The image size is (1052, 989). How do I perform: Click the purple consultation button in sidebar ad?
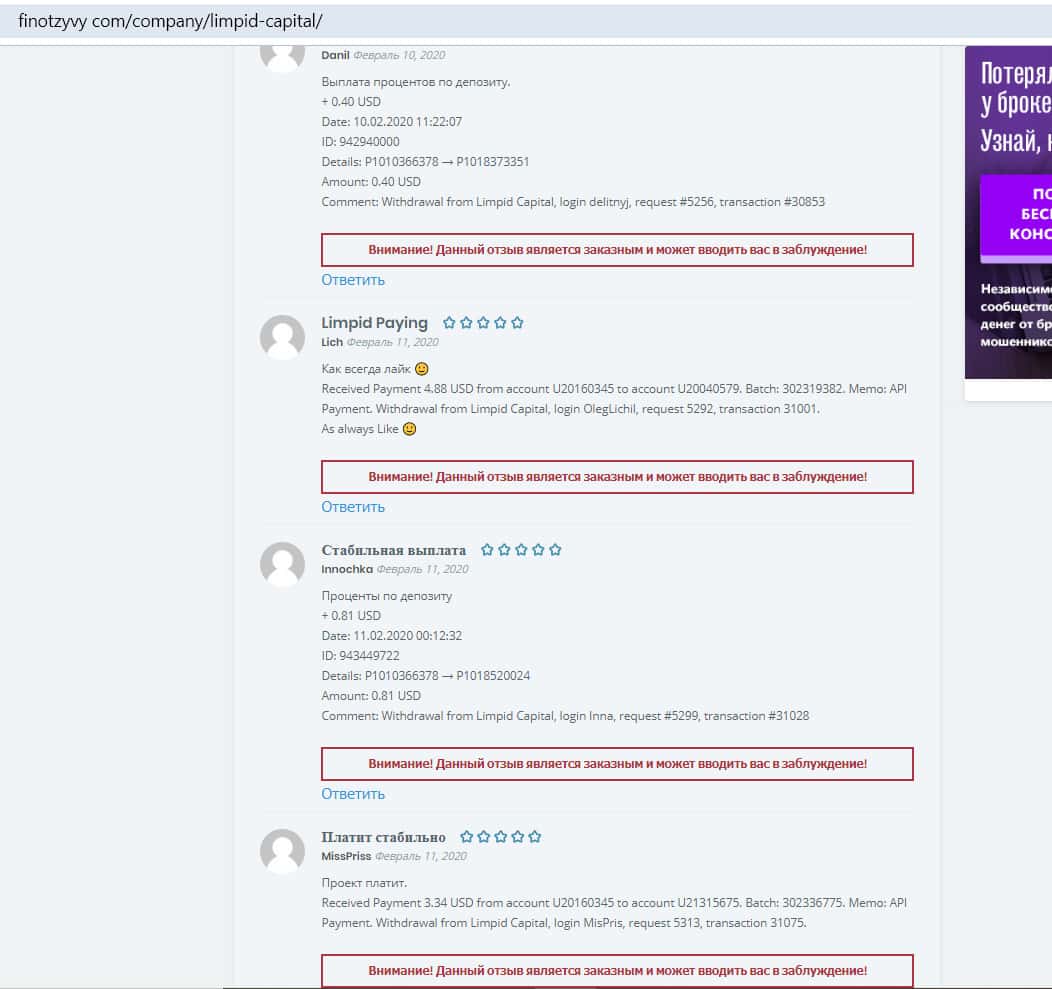click(1016, 217)
